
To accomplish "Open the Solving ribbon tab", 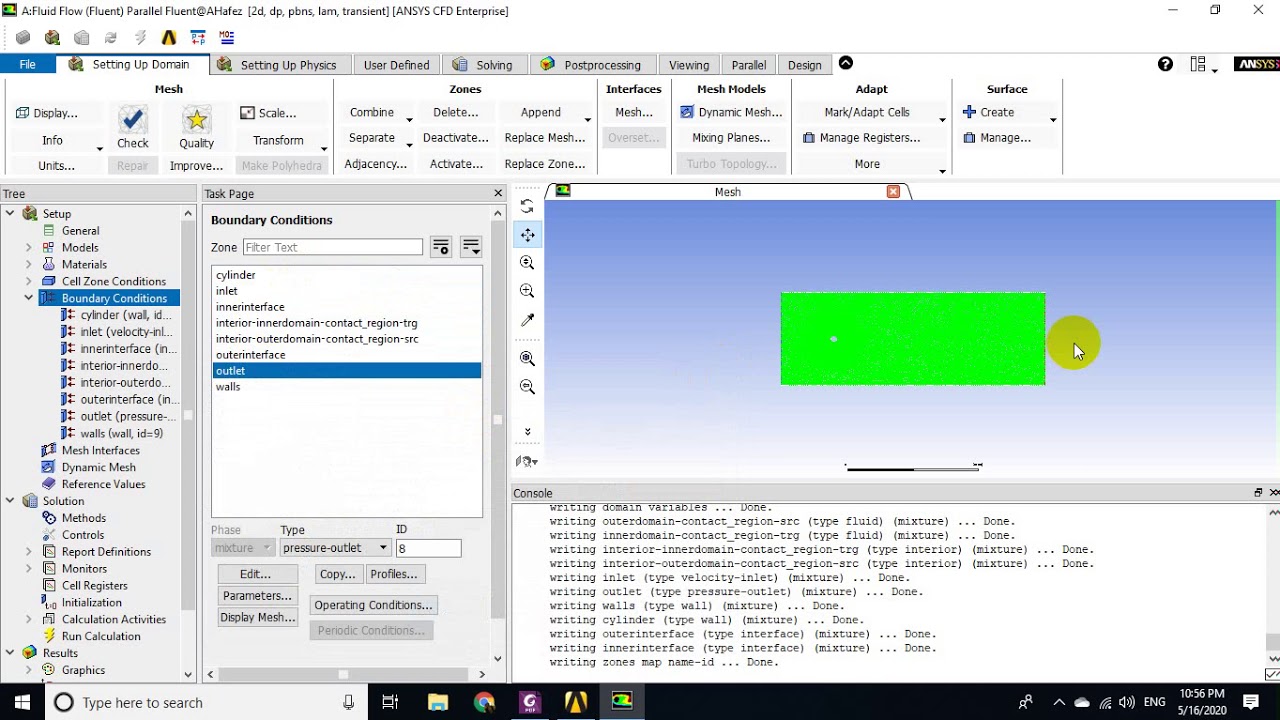I will [483, 65].
